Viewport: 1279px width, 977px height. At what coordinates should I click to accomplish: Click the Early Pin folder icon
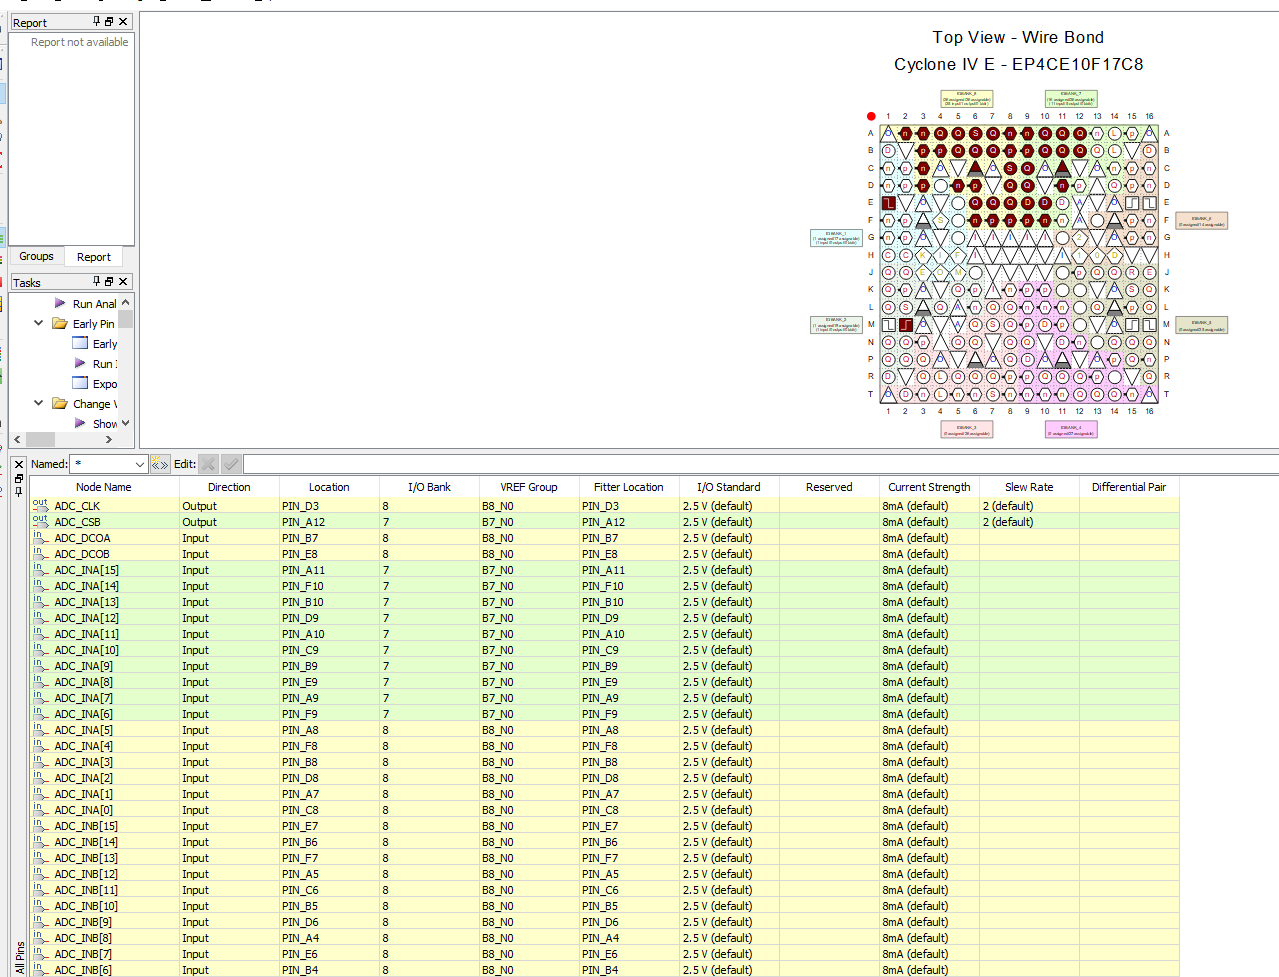[60, 323]
